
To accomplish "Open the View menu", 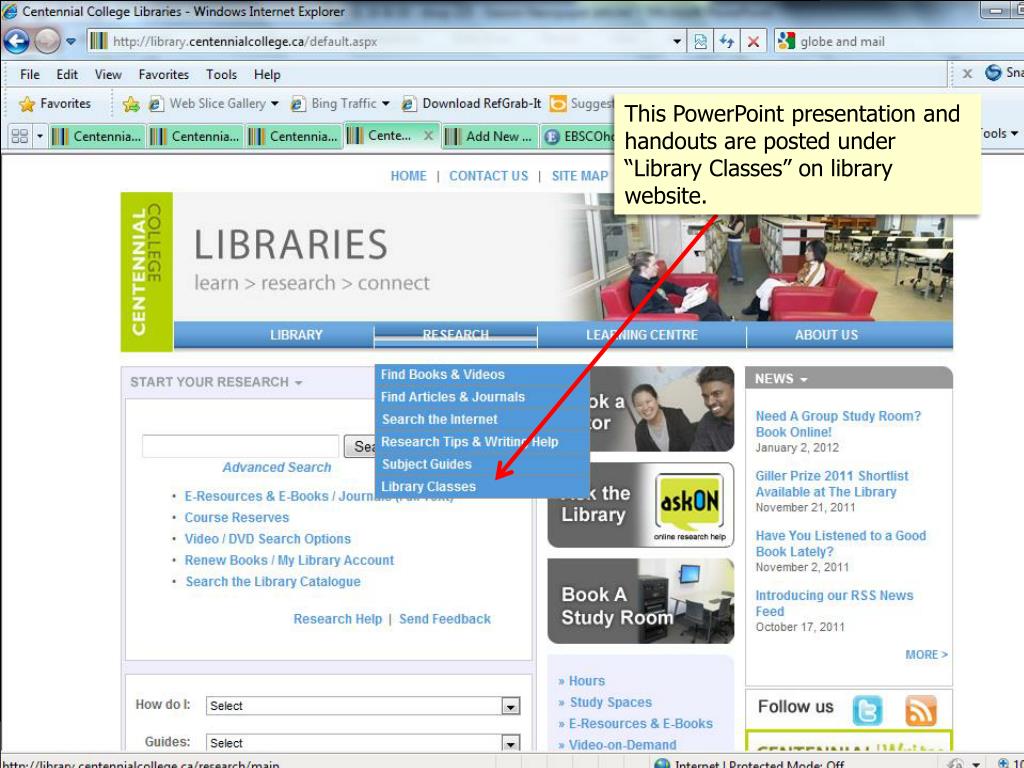I will [x=108, y=74].
